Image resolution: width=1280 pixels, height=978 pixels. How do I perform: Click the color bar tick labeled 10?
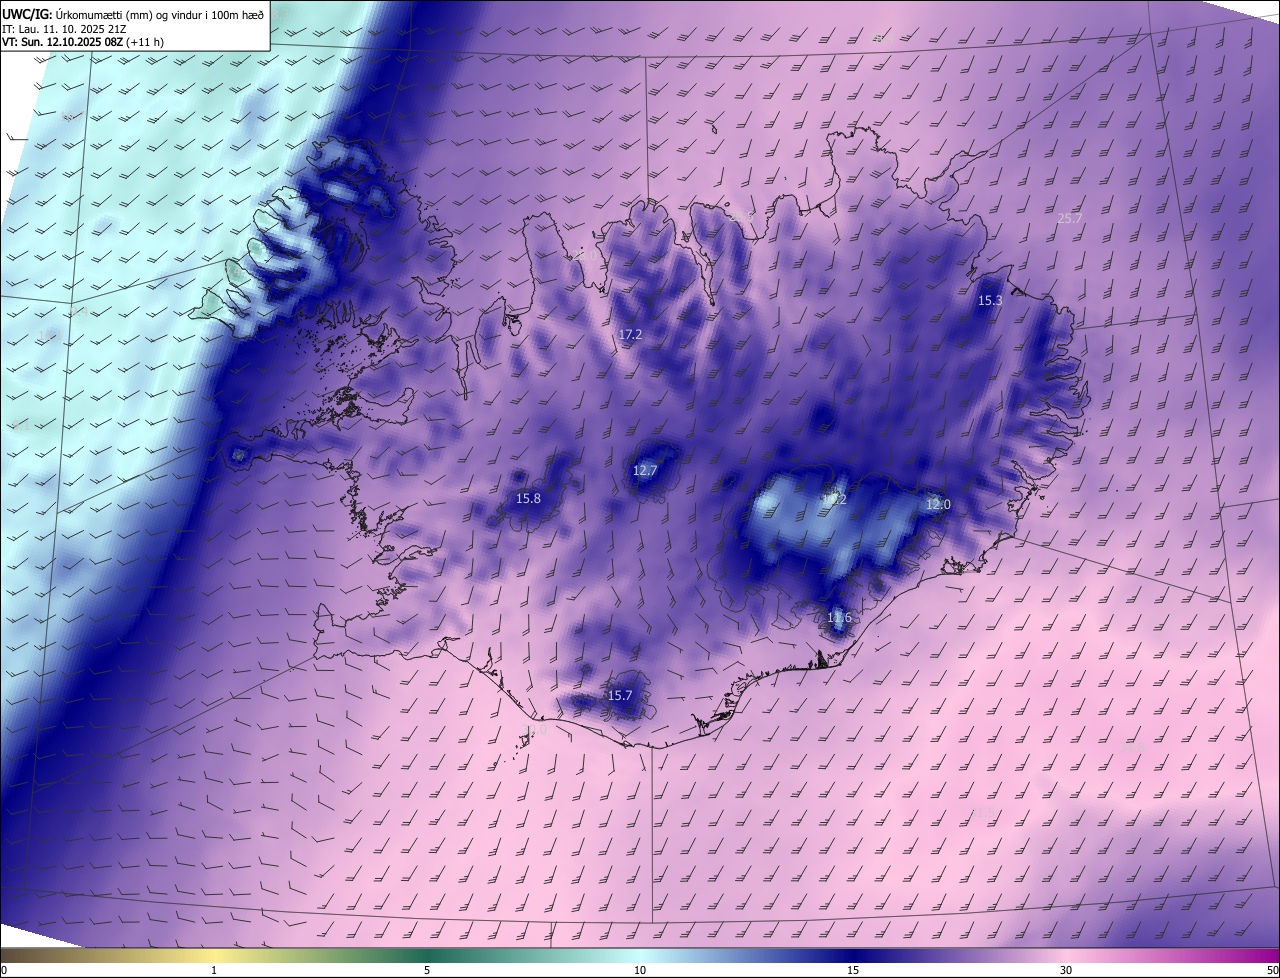pos(640,970)
